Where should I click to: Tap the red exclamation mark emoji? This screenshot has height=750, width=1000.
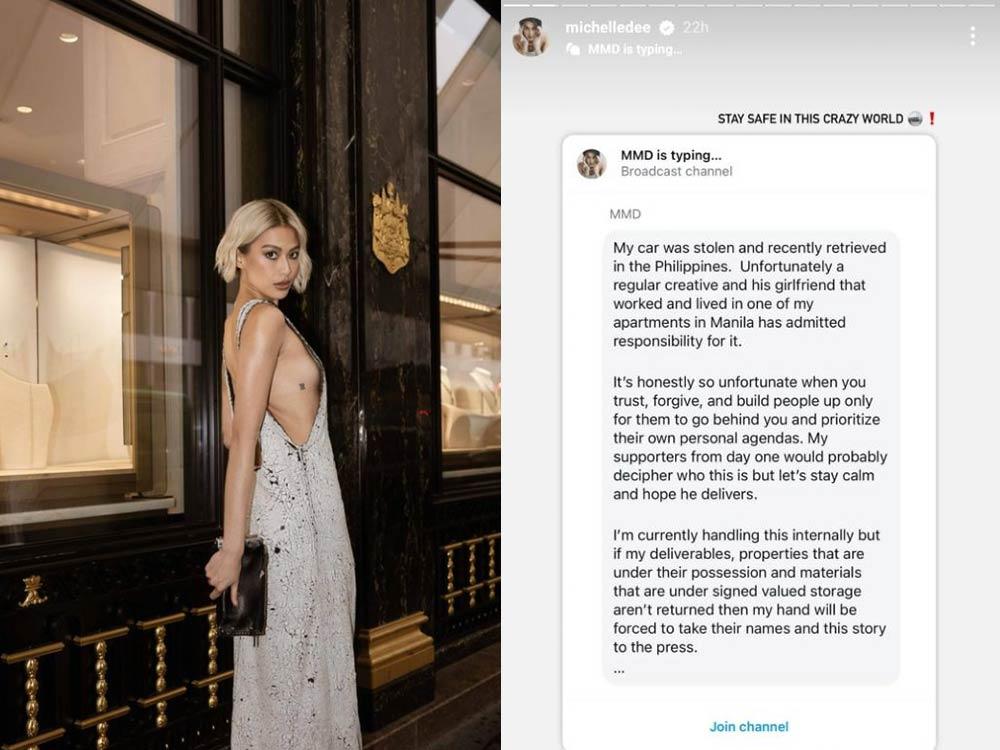[x=932, y=119]
